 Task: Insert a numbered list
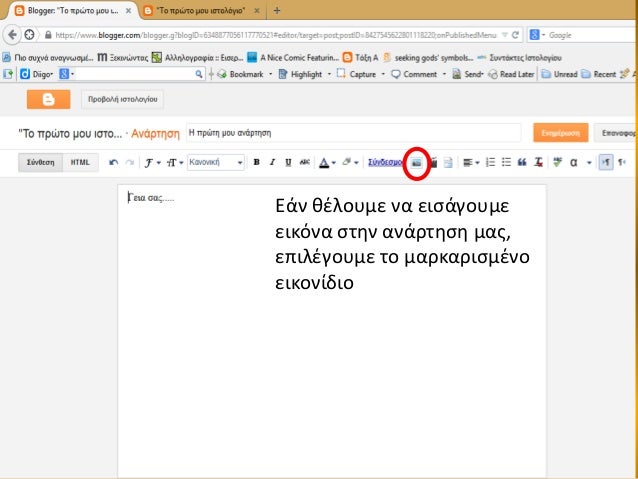coord(490,162)
